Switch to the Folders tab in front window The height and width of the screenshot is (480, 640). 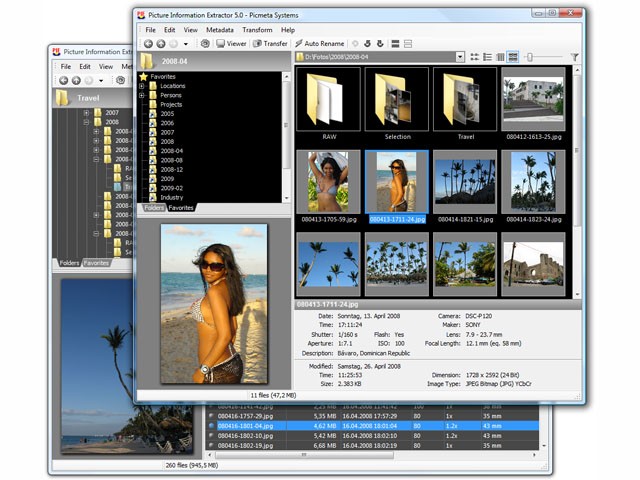tap(154, 208)
